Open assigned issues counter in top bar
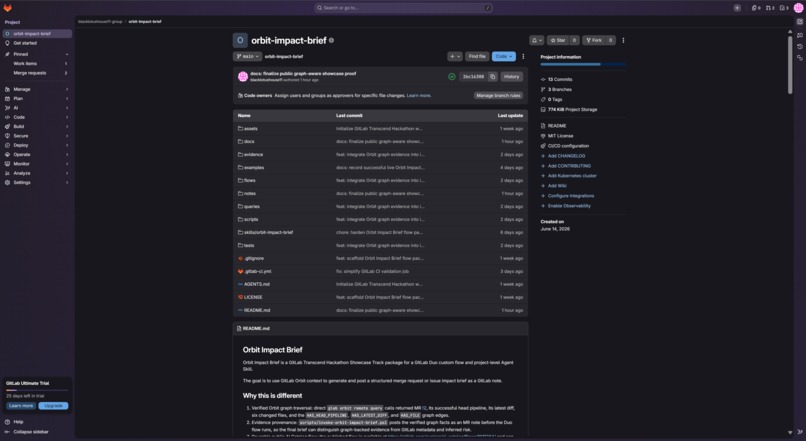The width and height of the screenshot is (806, 441). [x=756, y=8]
